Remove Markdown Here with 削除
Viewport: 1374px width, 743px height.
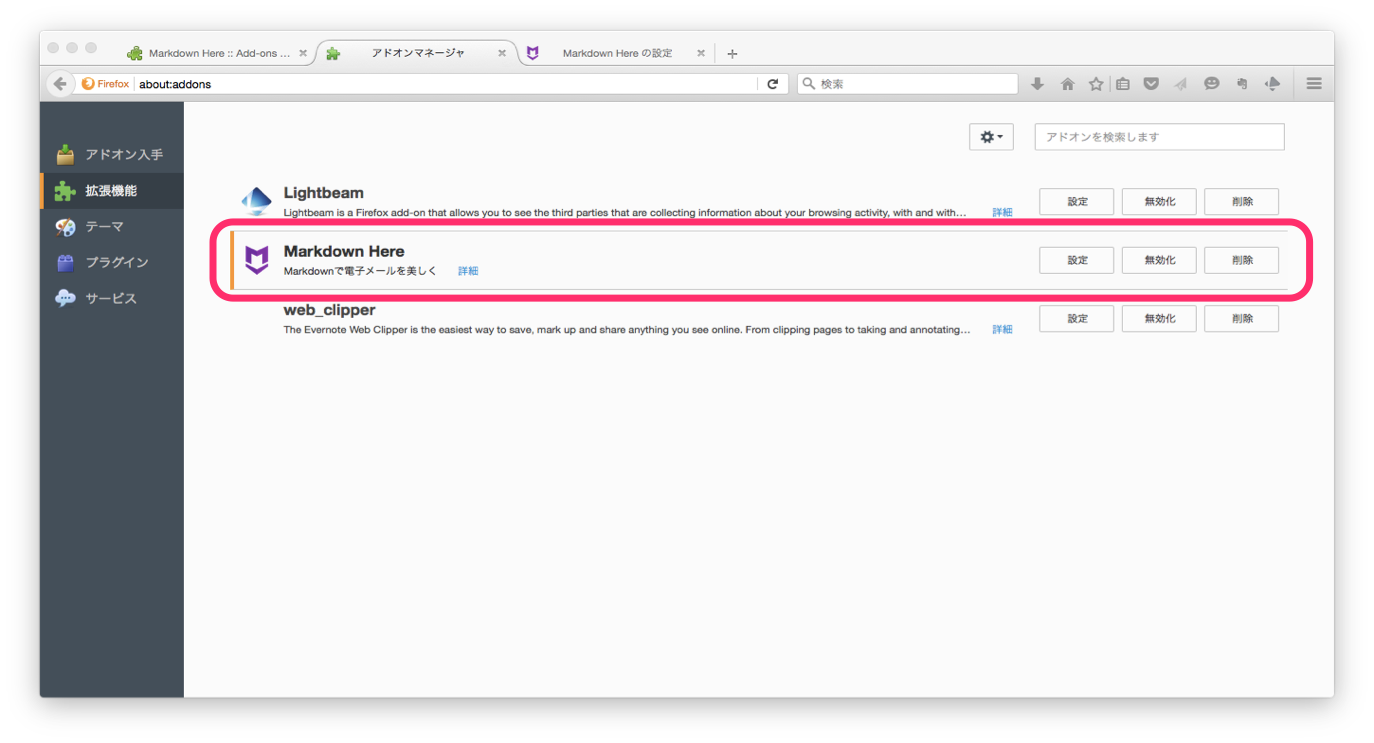1241,260
